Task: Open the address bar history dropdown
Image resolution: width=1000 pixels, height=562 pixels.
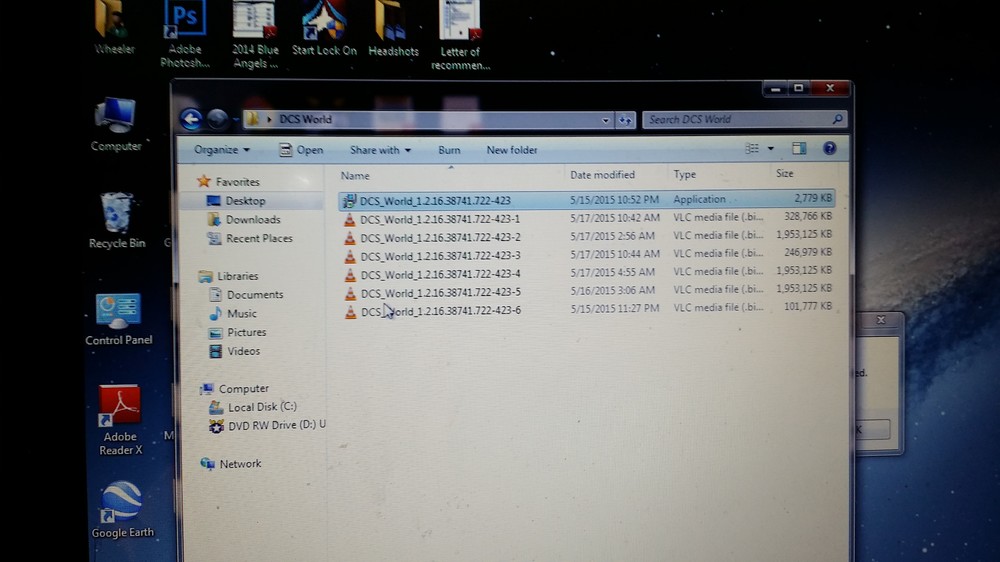Action: tap(605, 120)
